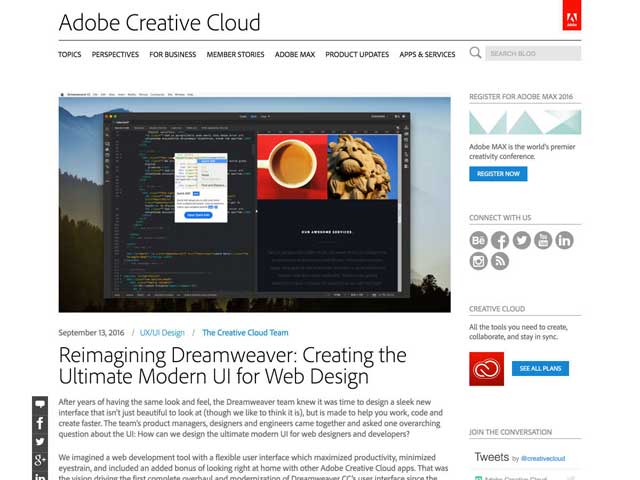Click the Instagram icon in the sidebar
This screenshot has width=640, height=480.
pos(479,261)
